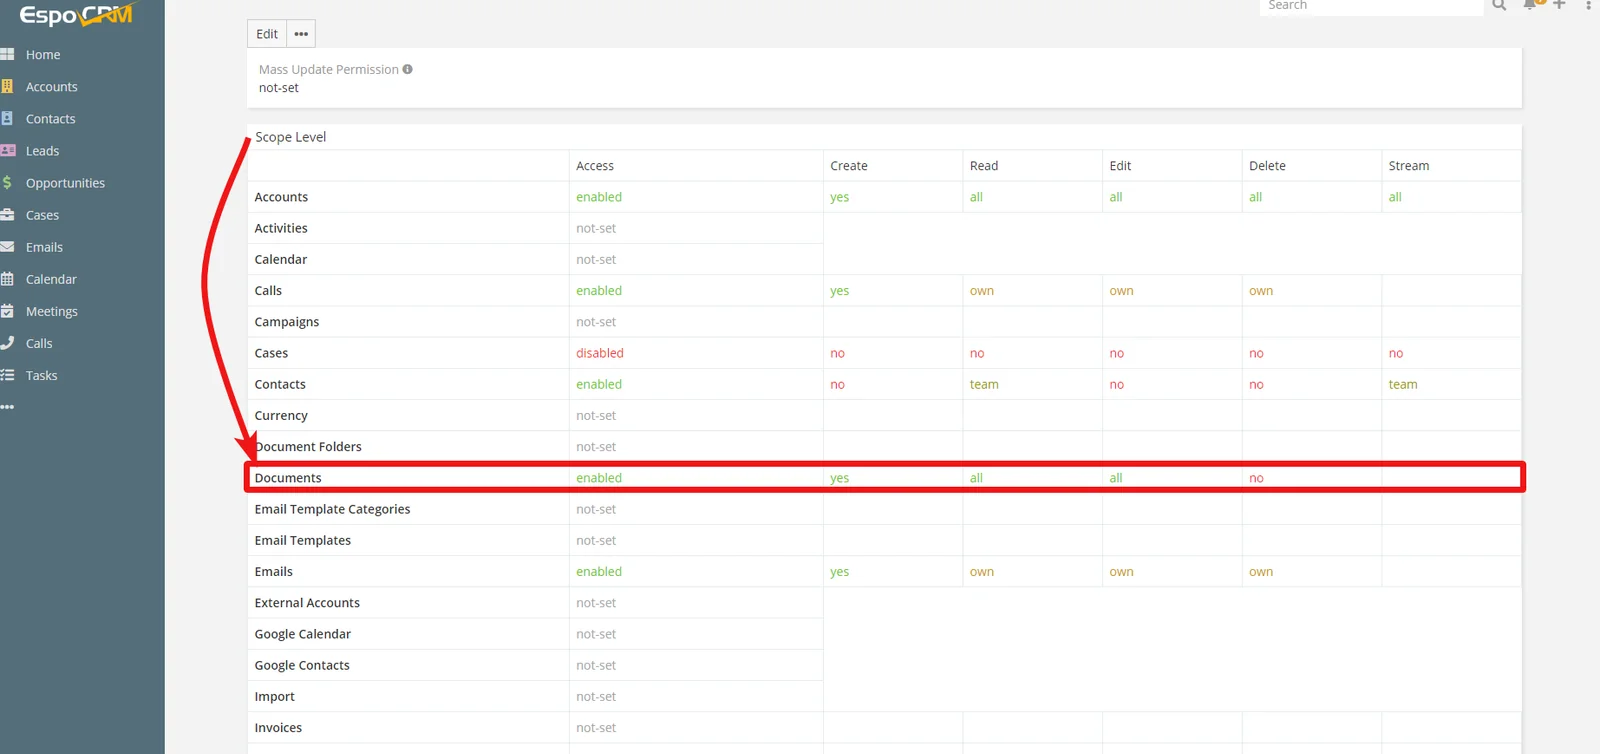Click 'no' delete value for Documents
The image size is (1600, 754).
point(1256,478)
